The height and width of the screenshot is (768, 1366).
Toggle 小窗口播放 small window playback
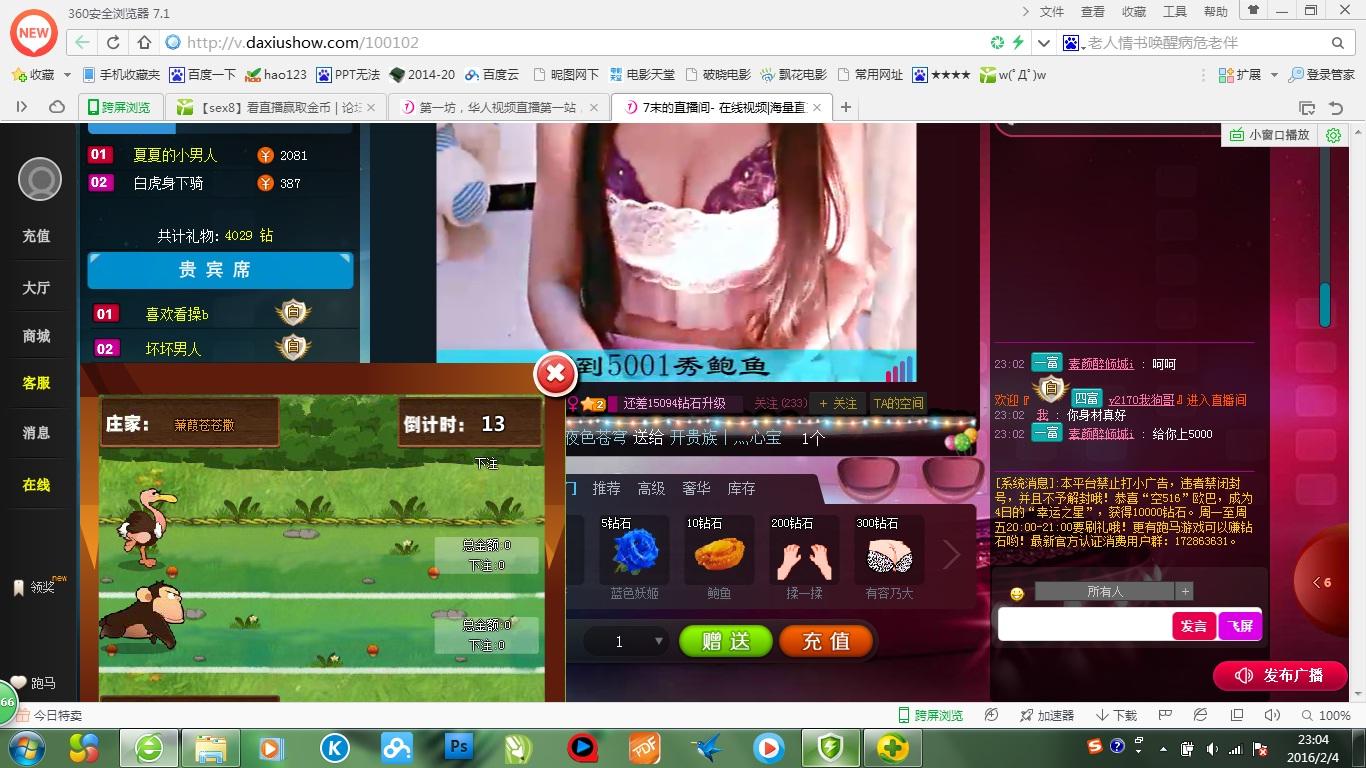click(x=1270, y=135)
